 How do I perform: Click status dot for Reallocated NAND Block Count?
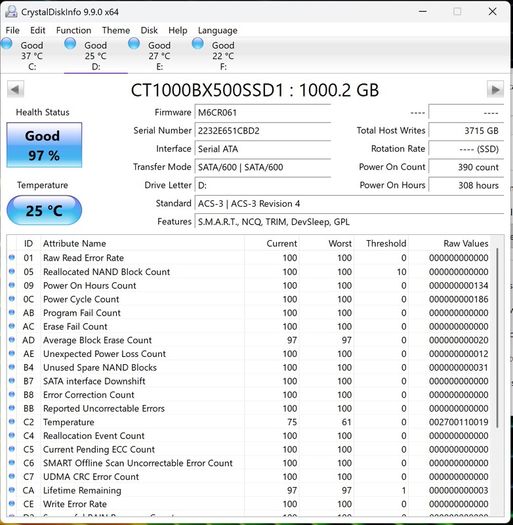[12, 271]
